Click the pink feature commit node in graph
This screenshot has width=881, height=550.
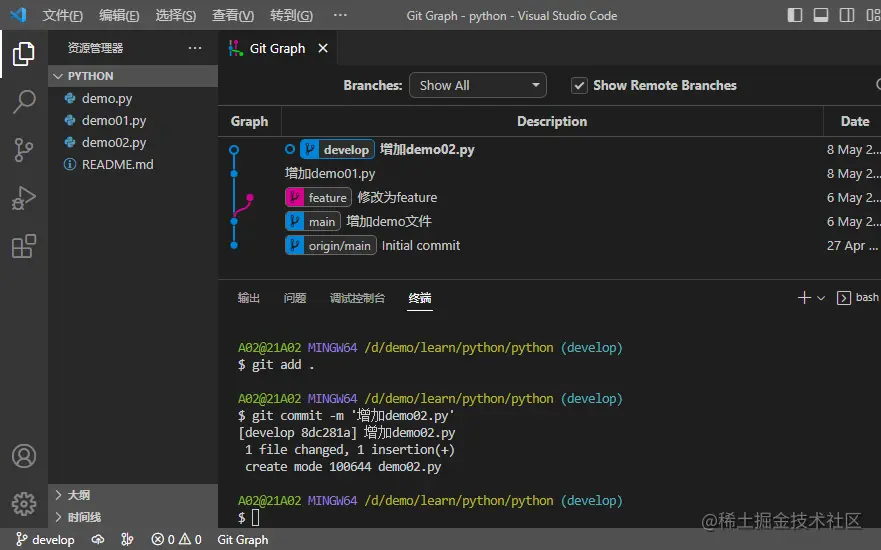coord(250,197)
